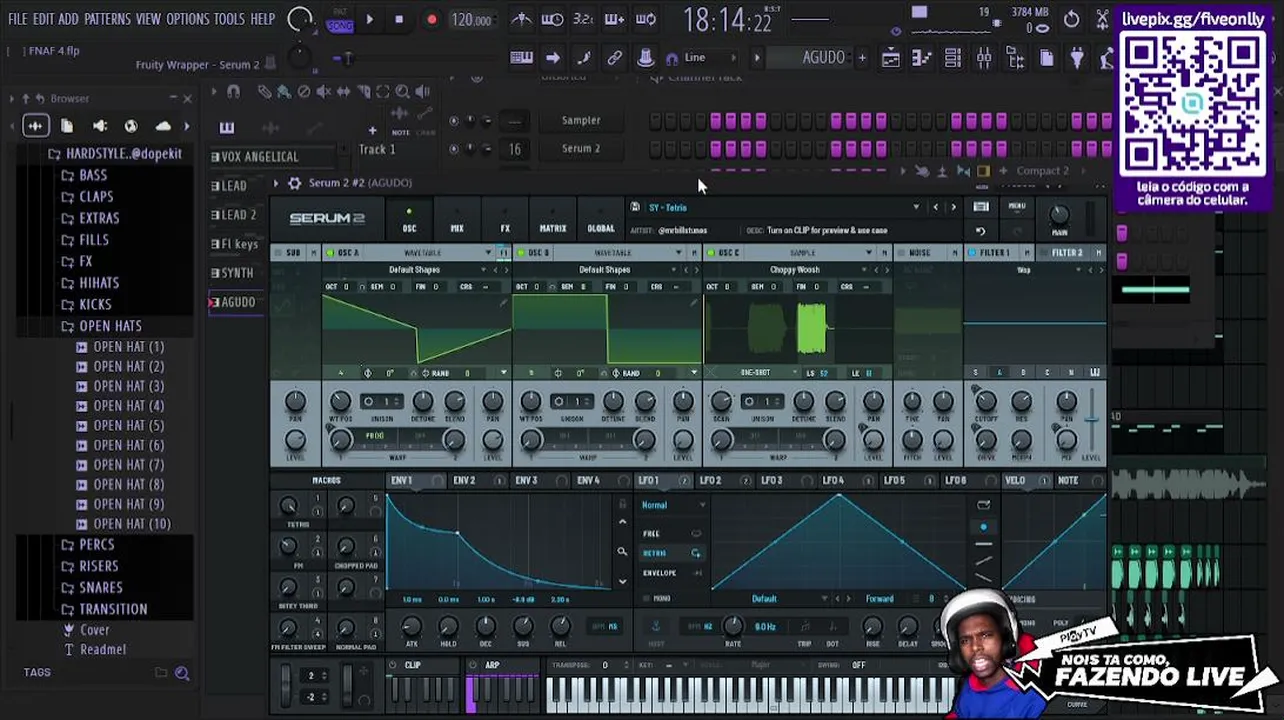Enable the SUB oscillator

click(x=278, y=253)
